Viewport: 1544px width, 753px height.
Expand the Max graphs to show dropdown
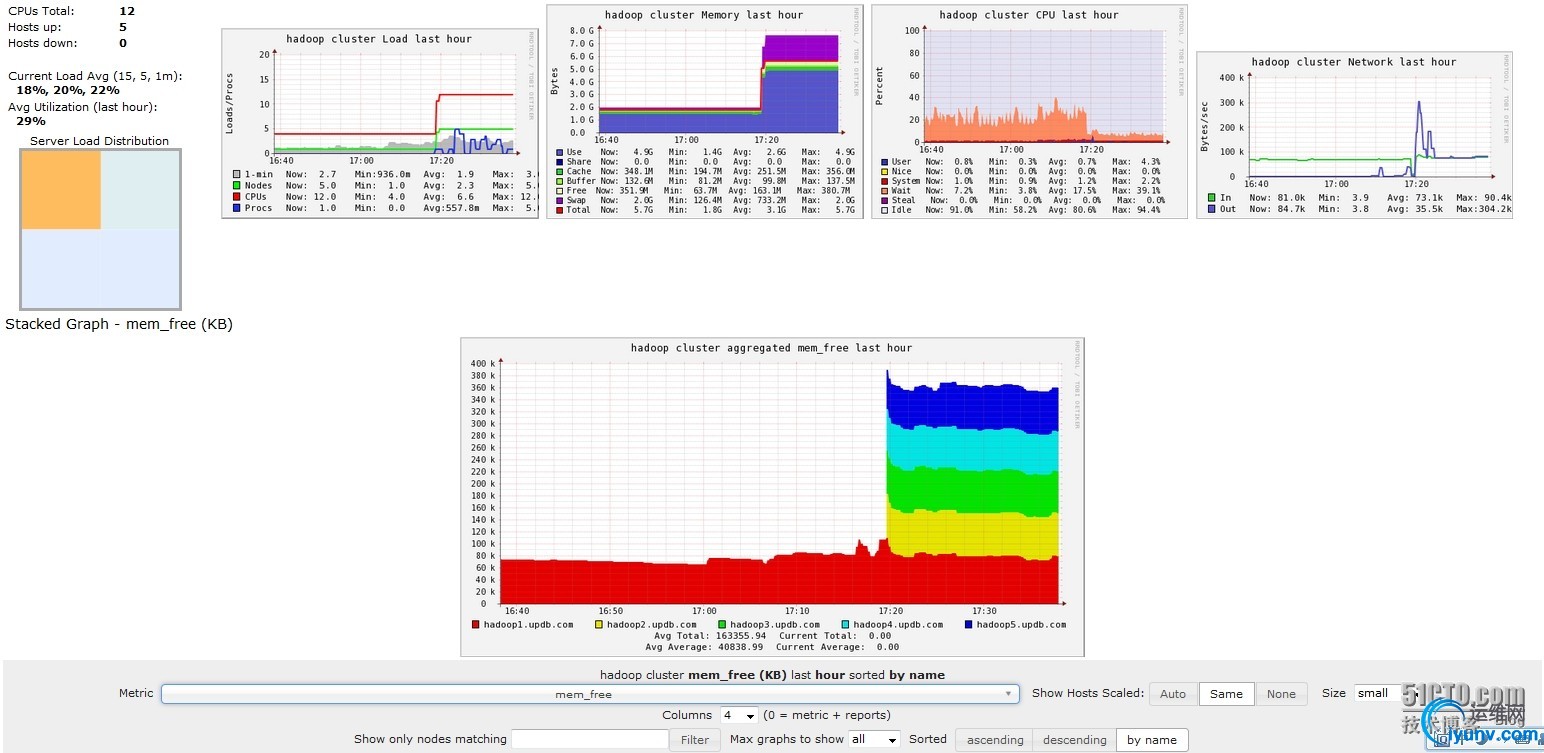click(873, 740)
